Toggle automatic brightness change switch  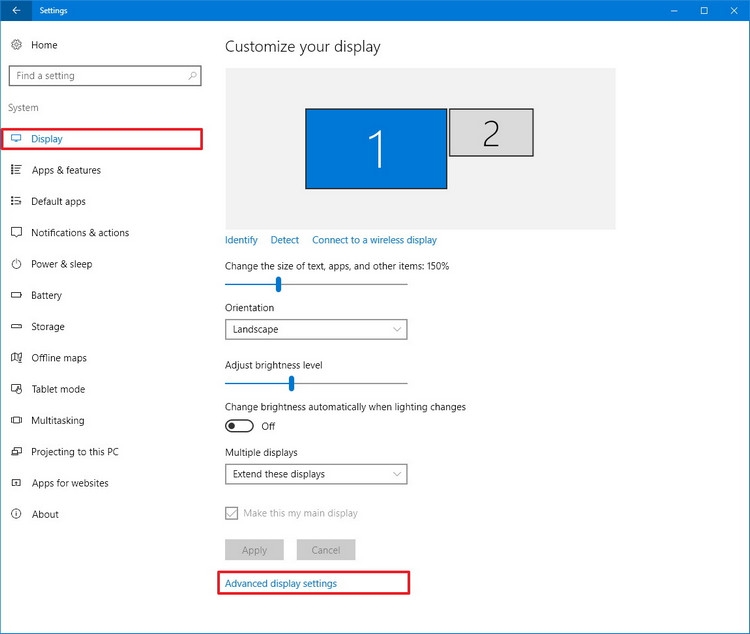coord(239,426)
